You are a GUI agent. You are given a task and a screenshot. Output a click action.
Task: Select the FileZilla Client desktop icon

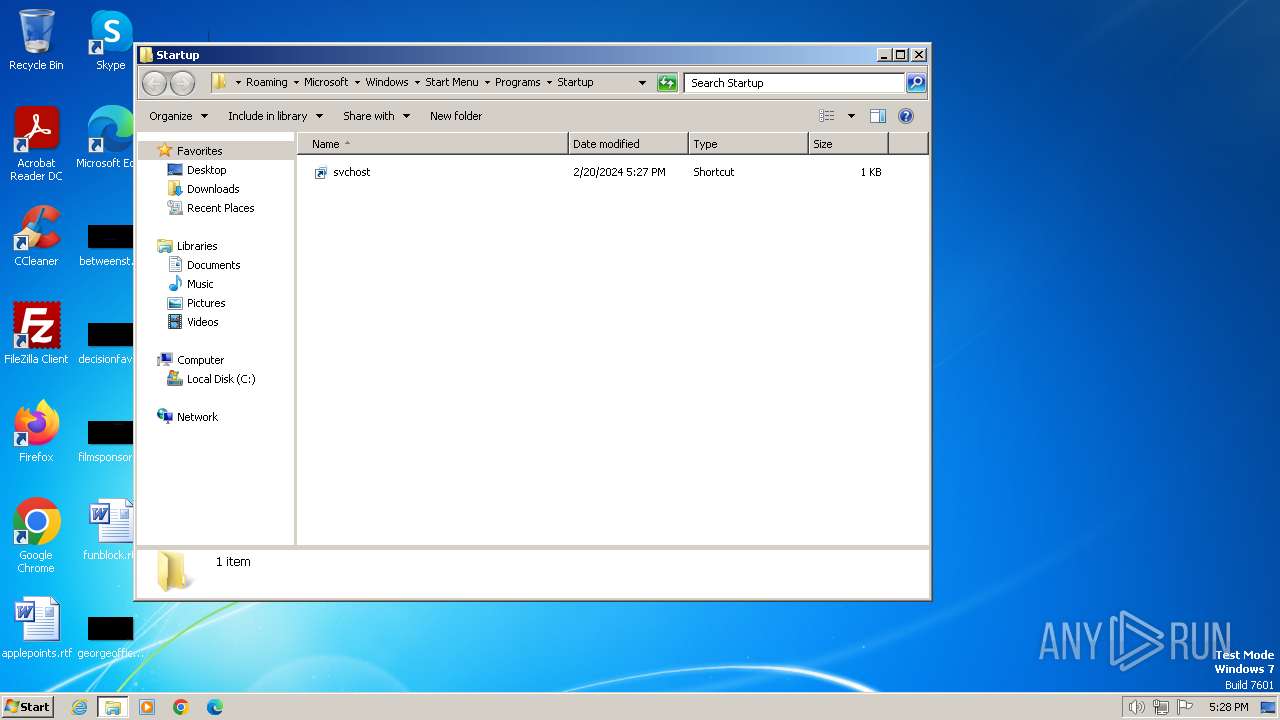(36, 334)
